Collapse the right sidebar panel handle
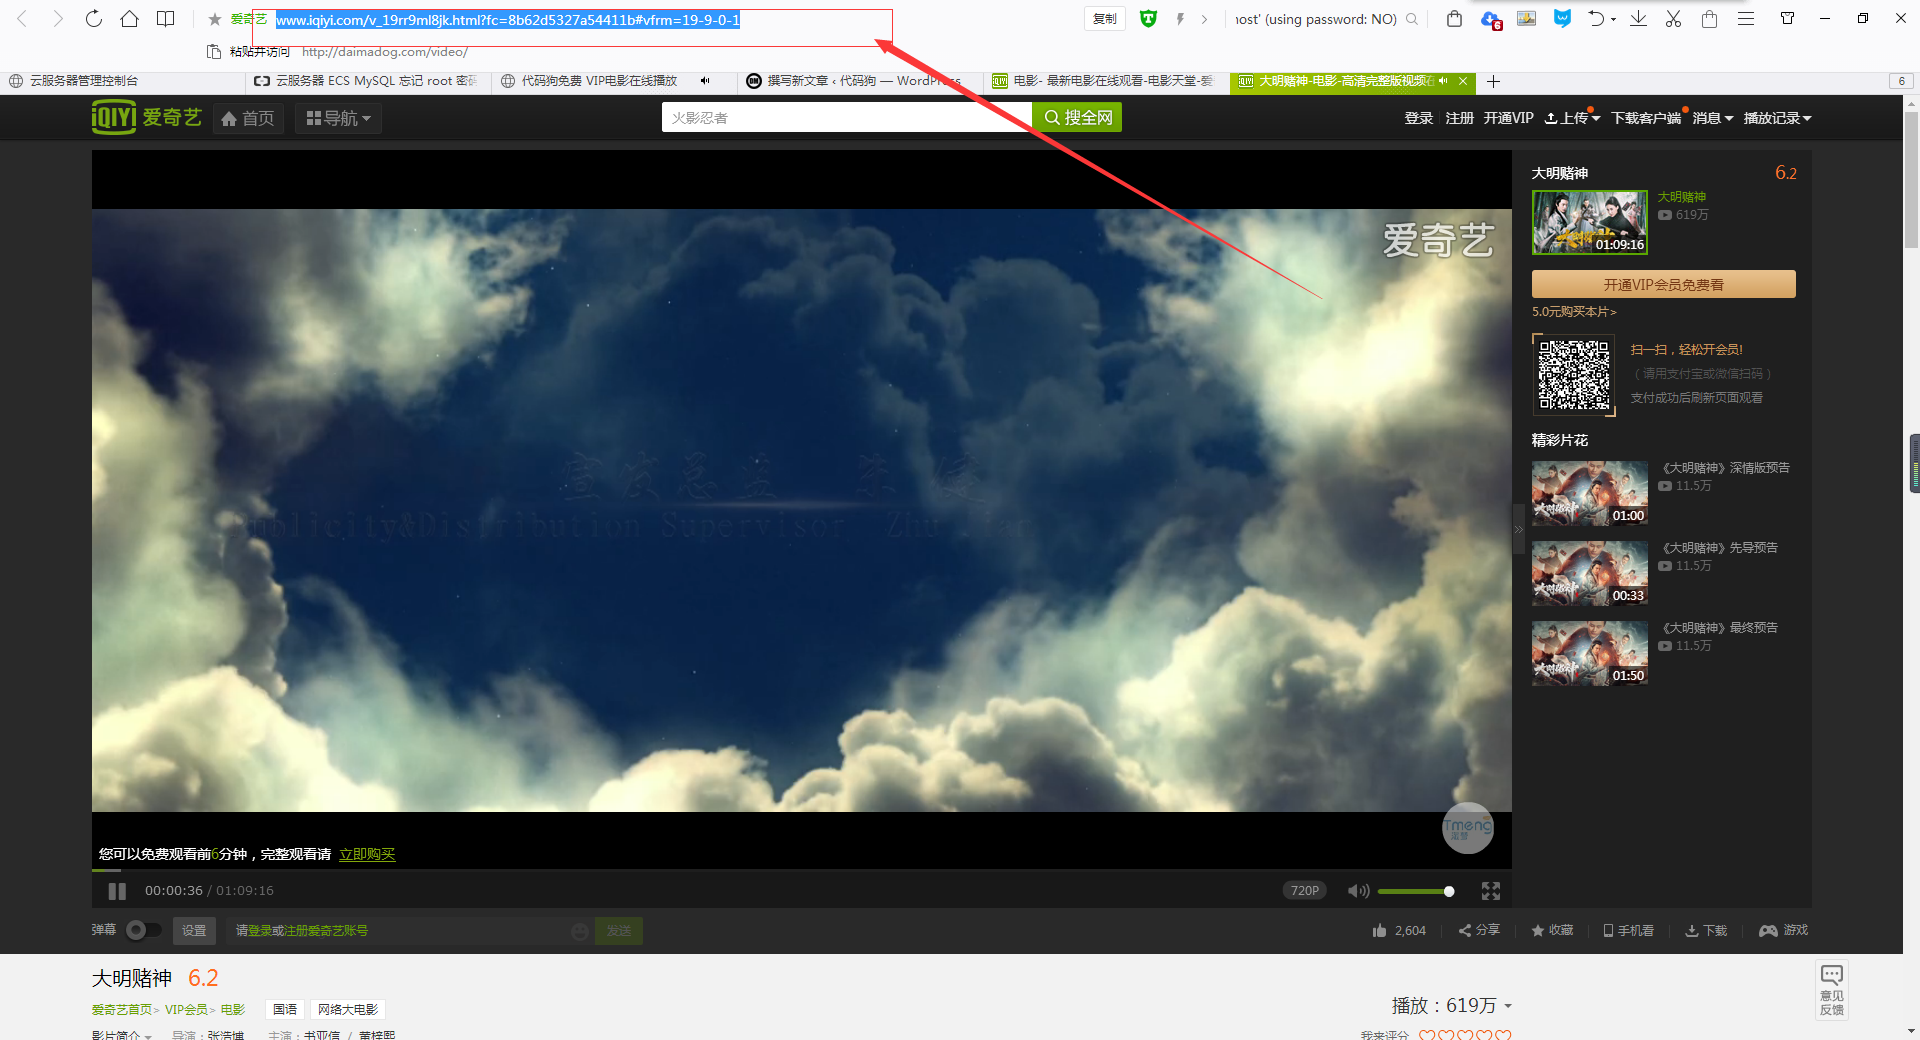This screenshot has height=1040, width=1920. tap(1518, 530)
